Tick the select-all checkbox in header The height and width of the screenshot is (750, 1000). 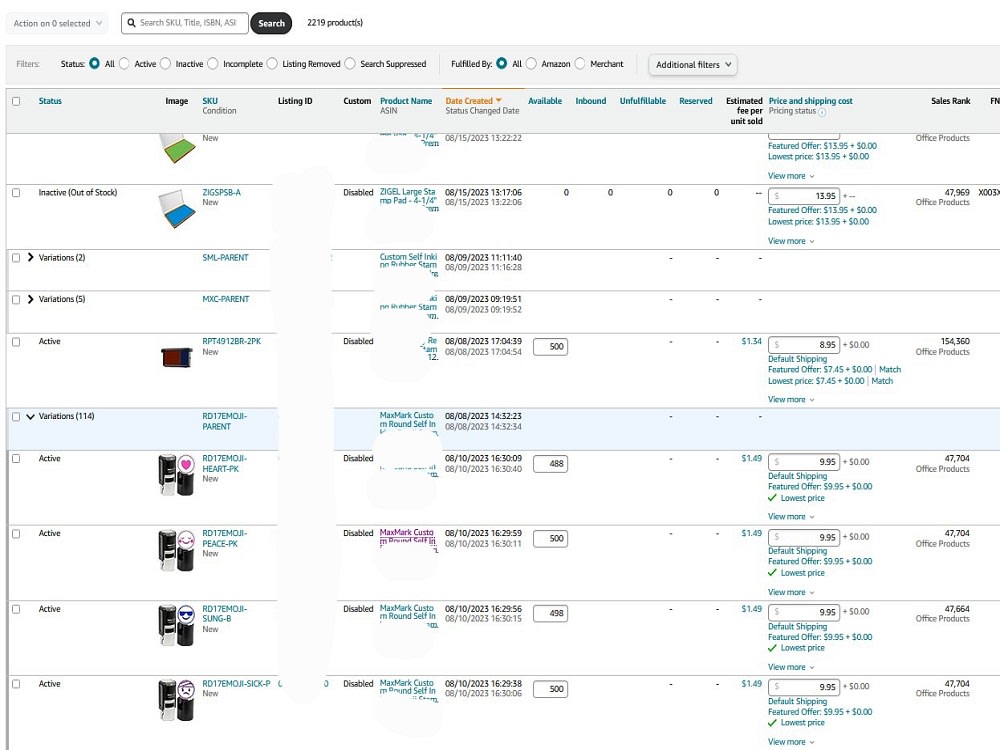click(x=16, y=101)
